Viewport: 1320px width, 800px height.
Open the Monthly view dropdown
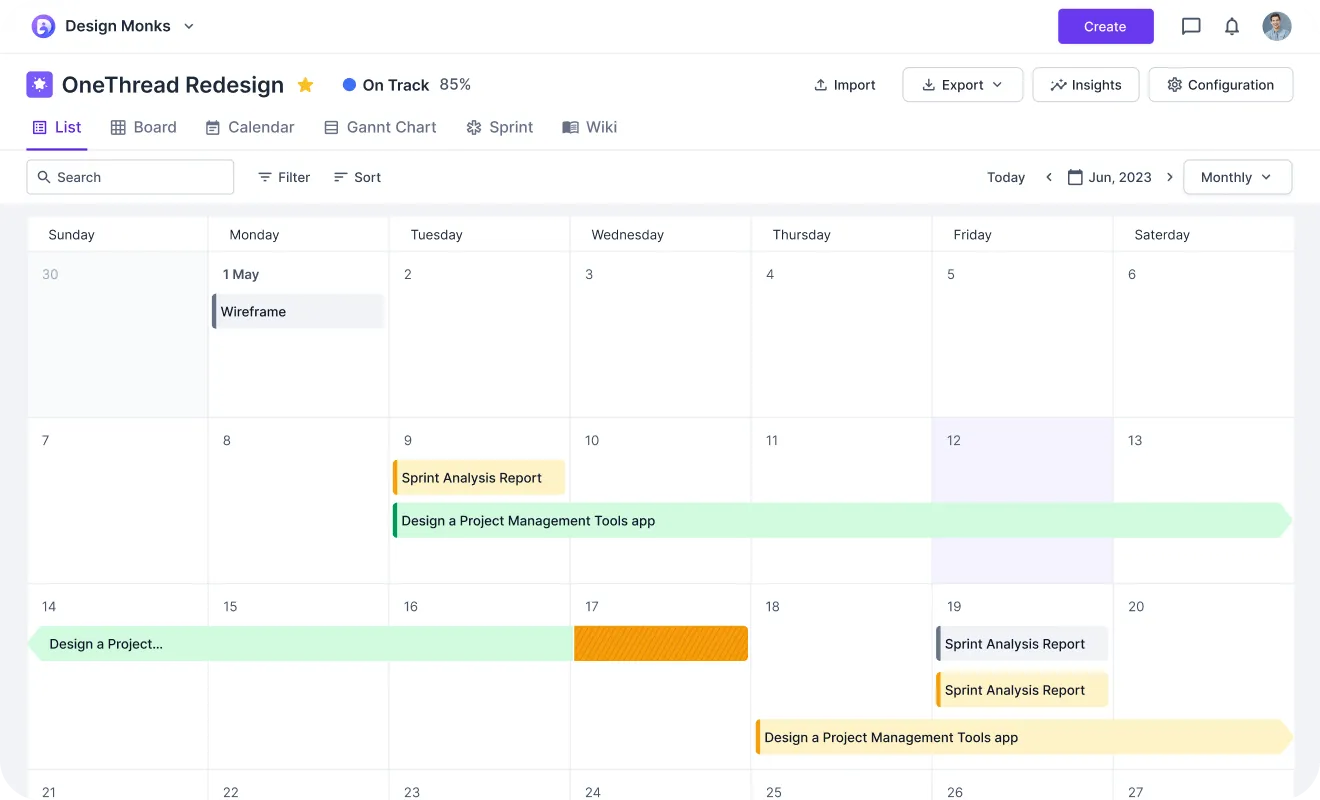click(x=1238, y=177)
